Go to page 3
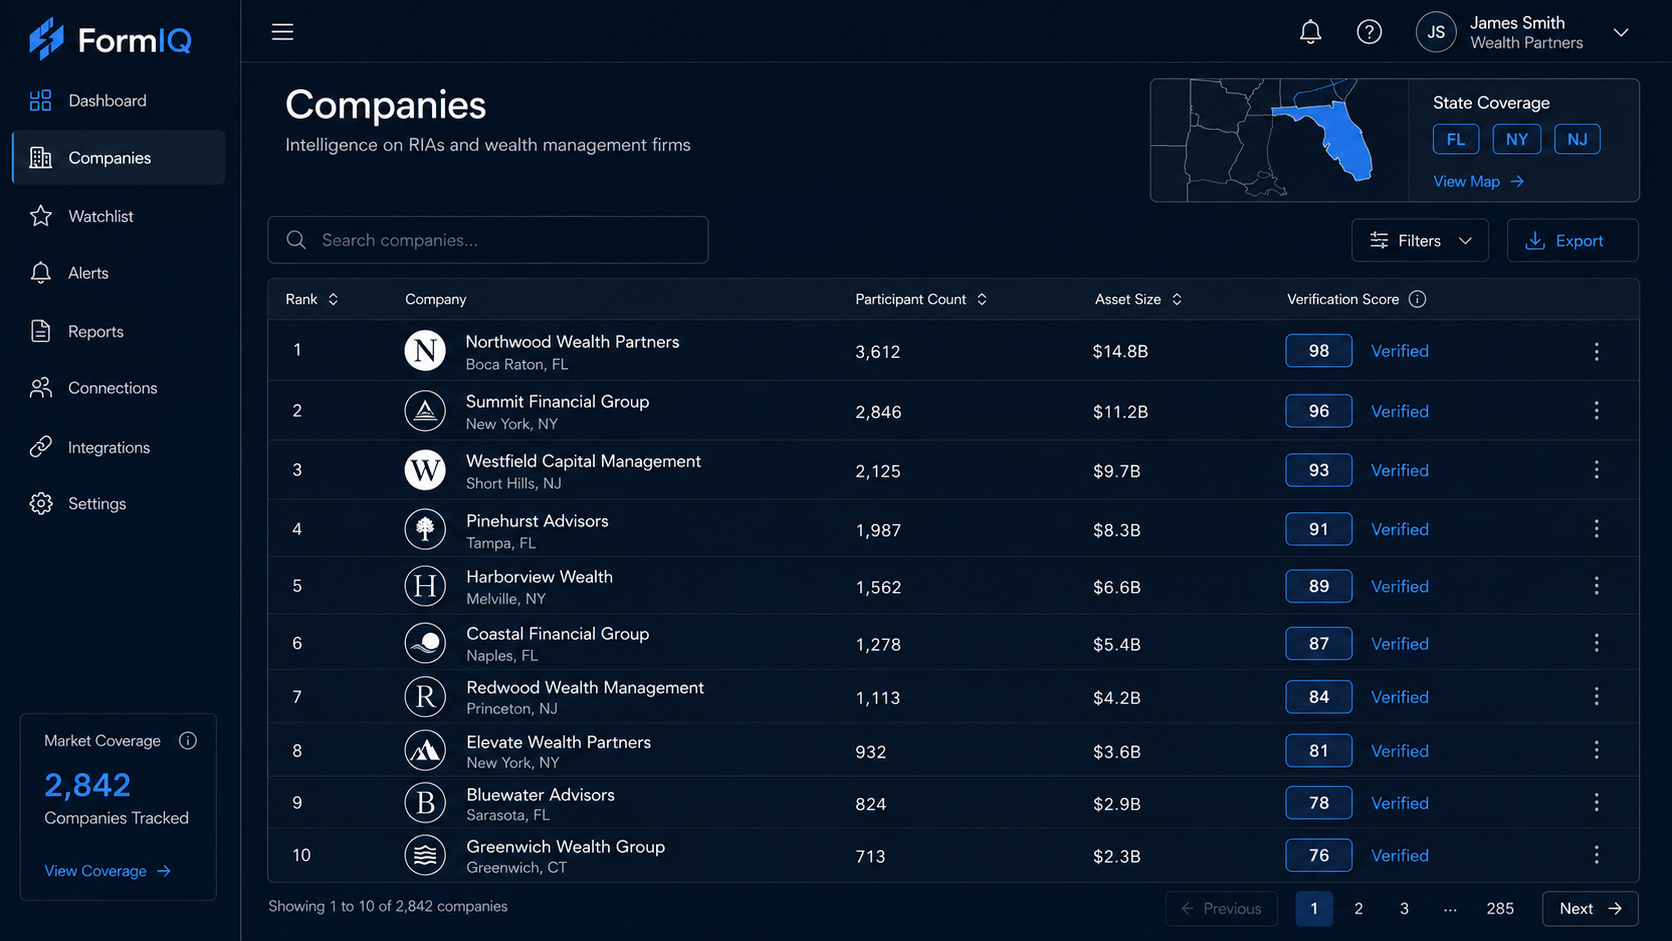Screen dimensions: 1672x941 pyautogui.click(x=1404, y=908)
